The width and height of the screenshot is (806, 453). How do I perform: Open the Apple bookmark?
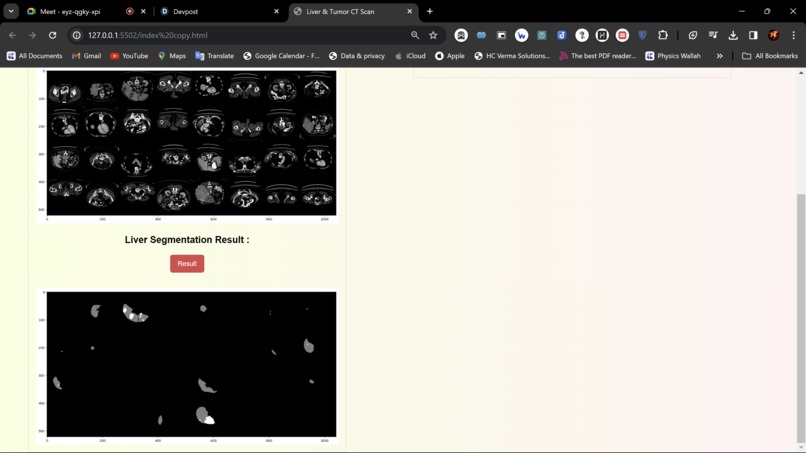450,56
